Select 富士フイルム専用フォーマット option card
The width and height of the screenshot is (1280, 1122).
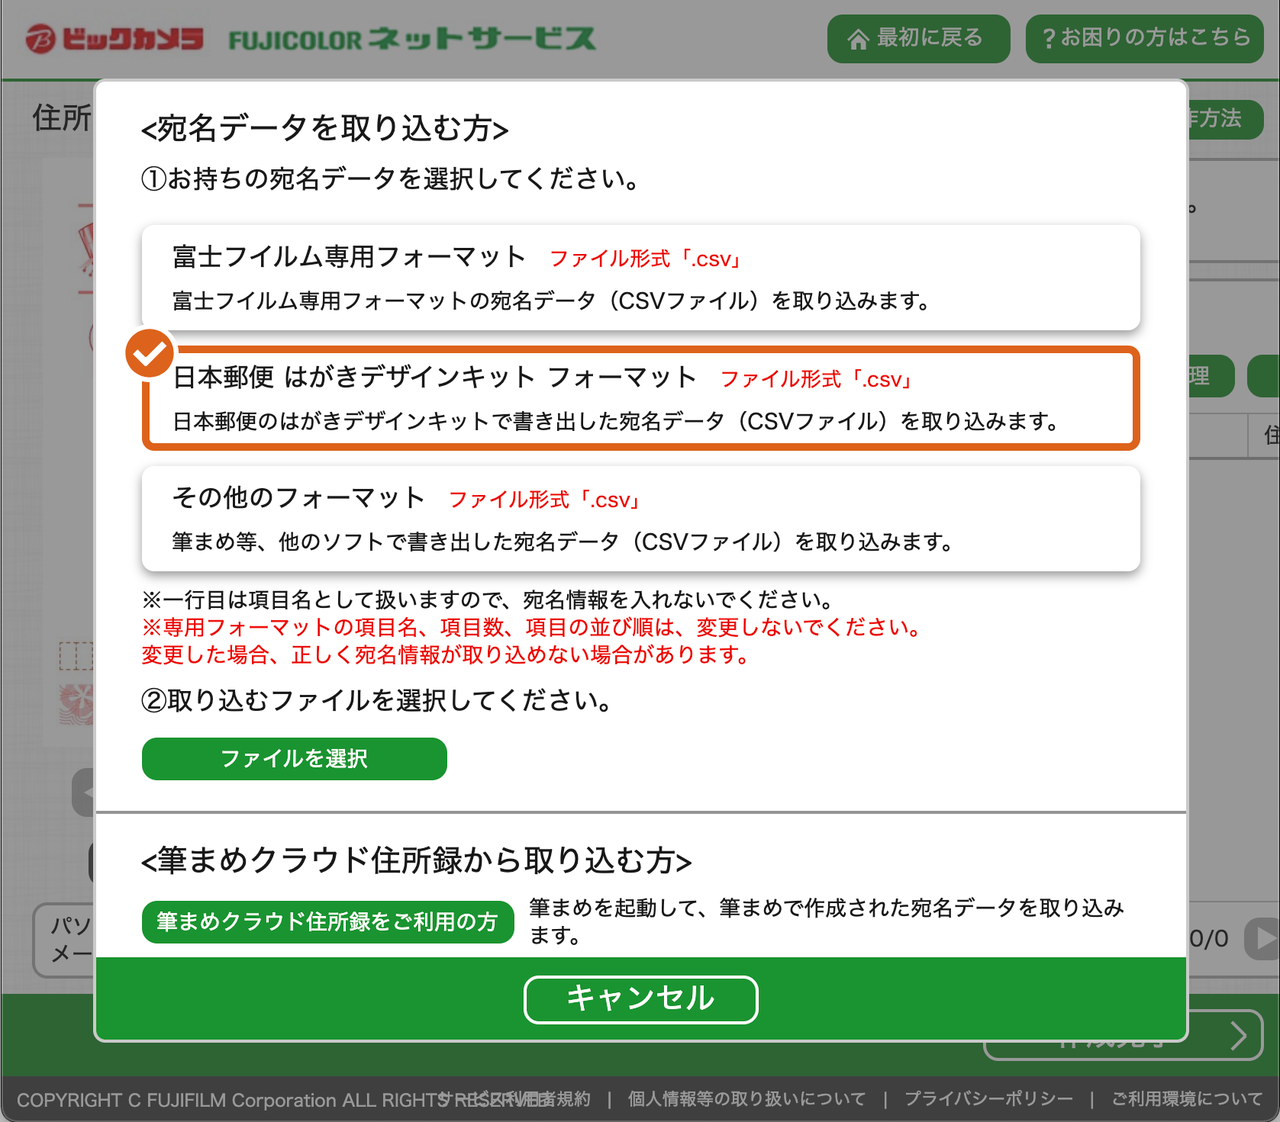click(640, 277)
